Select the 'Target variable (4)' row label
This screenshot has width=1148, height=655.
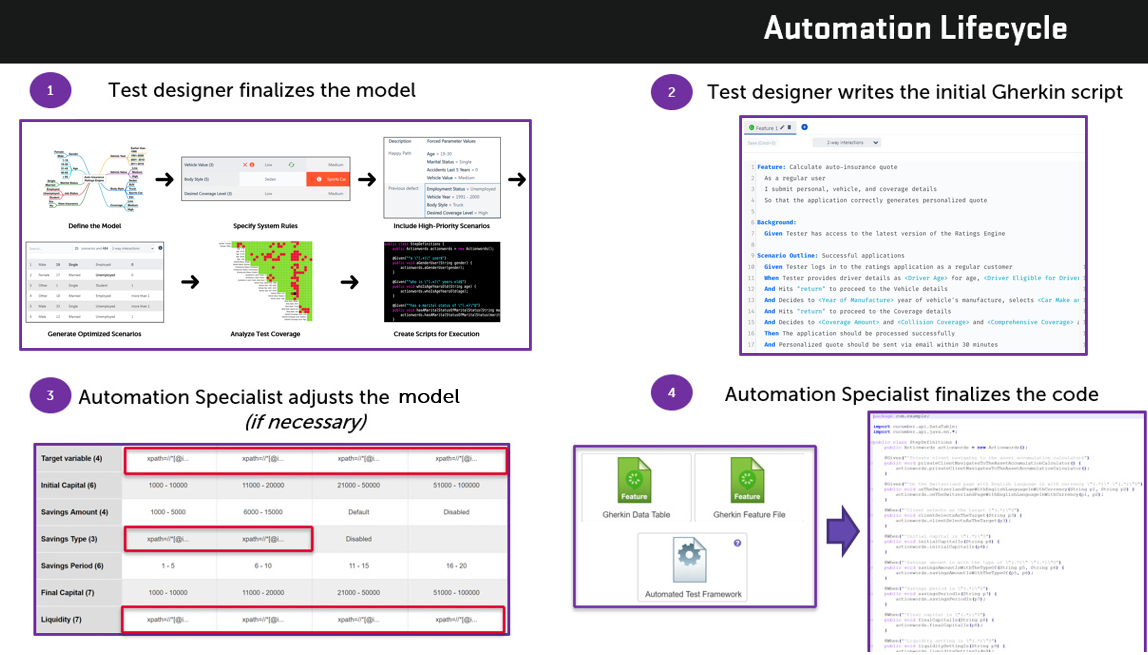(72, 459)
